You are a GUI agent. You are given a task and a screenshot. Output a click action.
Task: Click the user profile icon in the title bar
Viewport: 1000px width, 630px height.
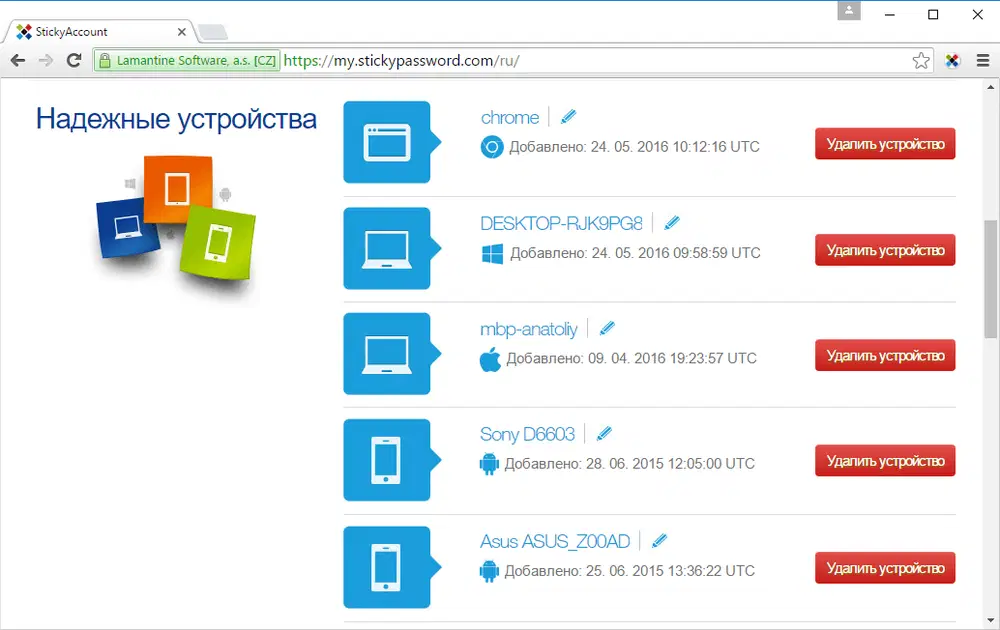pyautogui.click(x=849, y=12)
